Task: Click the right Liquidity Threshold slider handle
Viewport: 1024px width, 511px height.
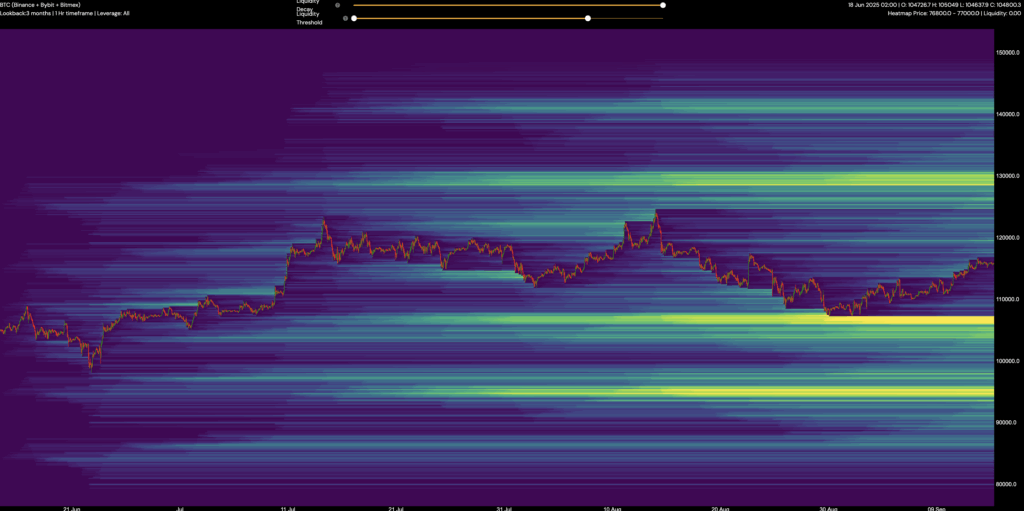Action: [x=588, y=18]
